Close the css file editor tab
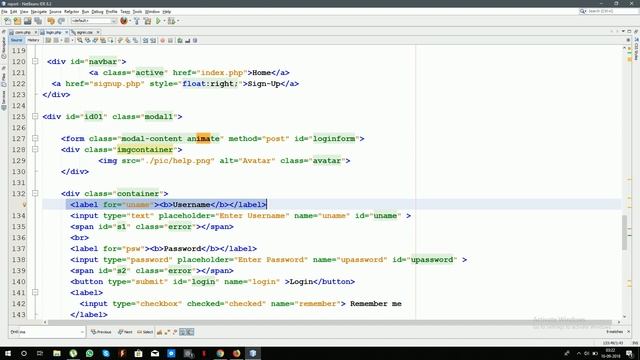The image size is (640, 360). pos(98,32)
